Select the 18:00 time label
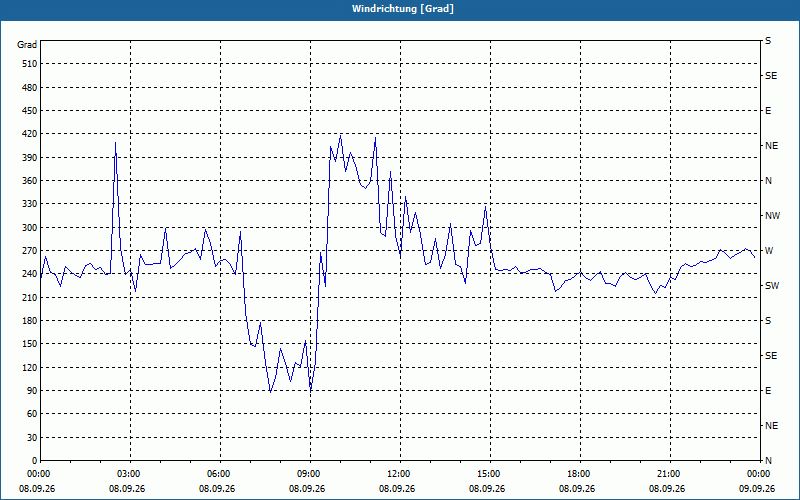The width and height of the screenshot is (800, 500). 580,473
